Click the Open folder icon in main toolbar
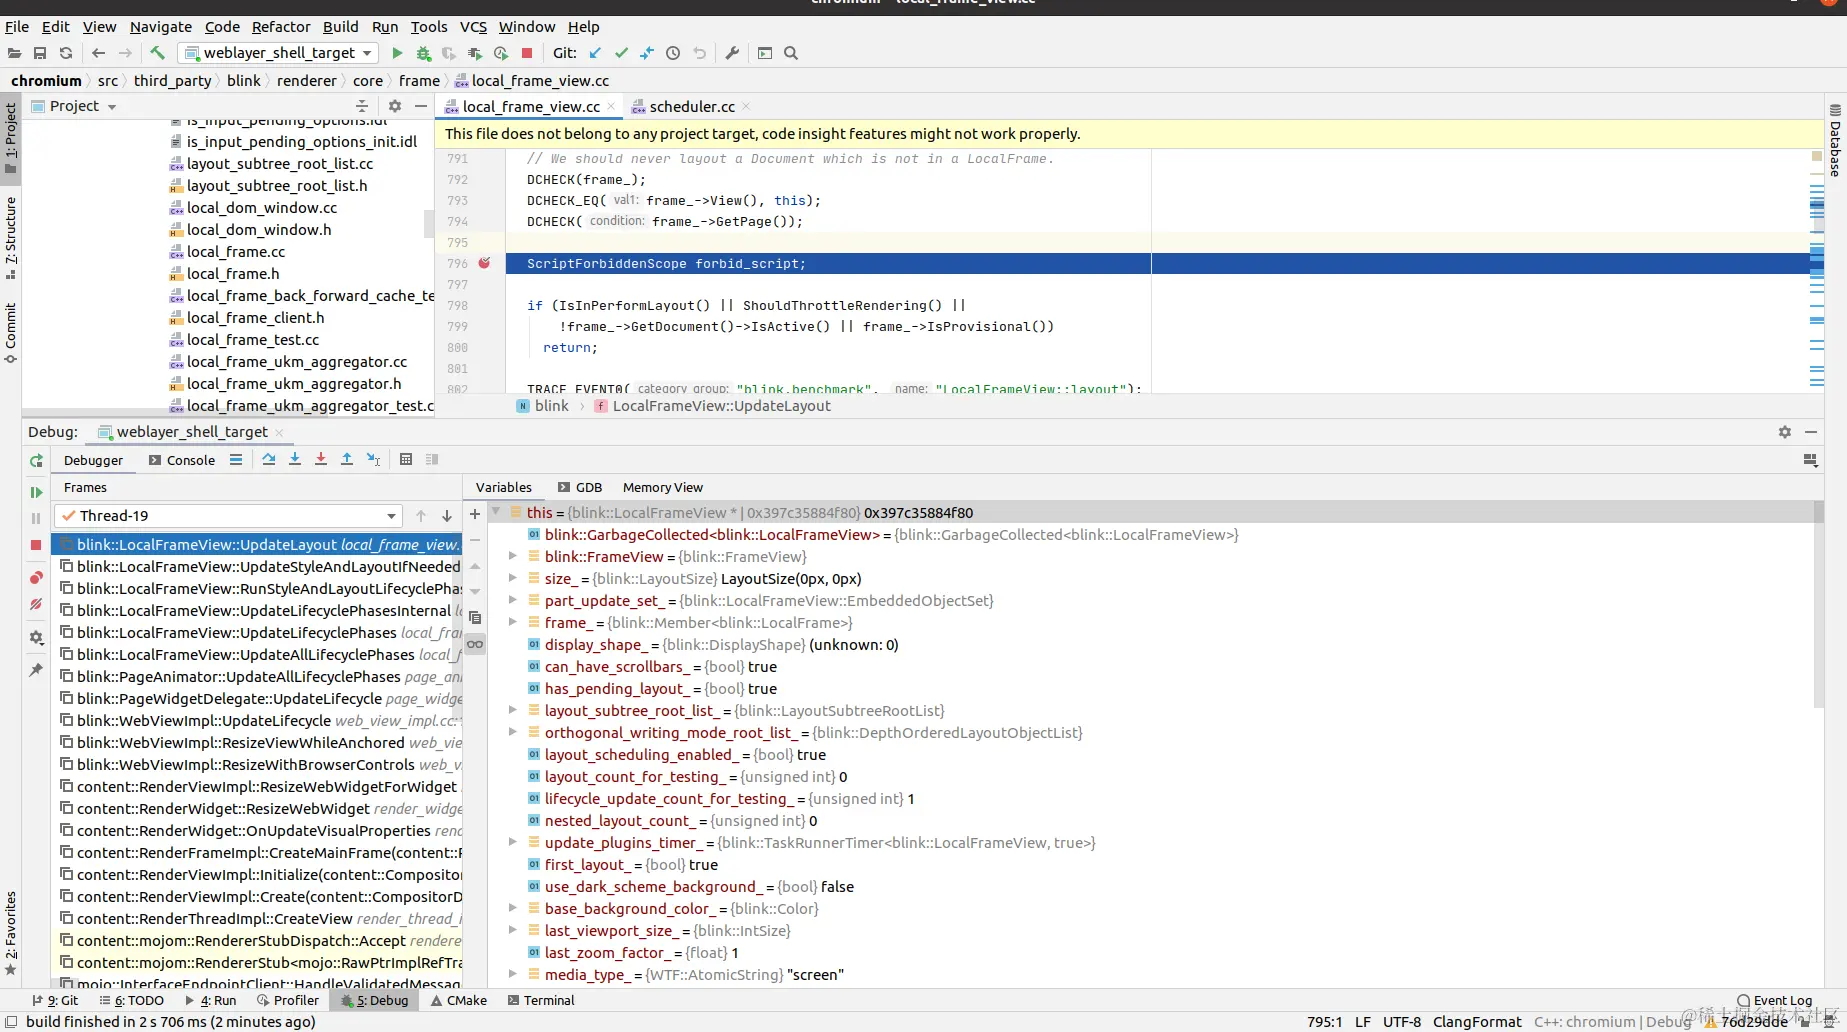This screenshot has height=1032, width=1847. pos(14,53)
